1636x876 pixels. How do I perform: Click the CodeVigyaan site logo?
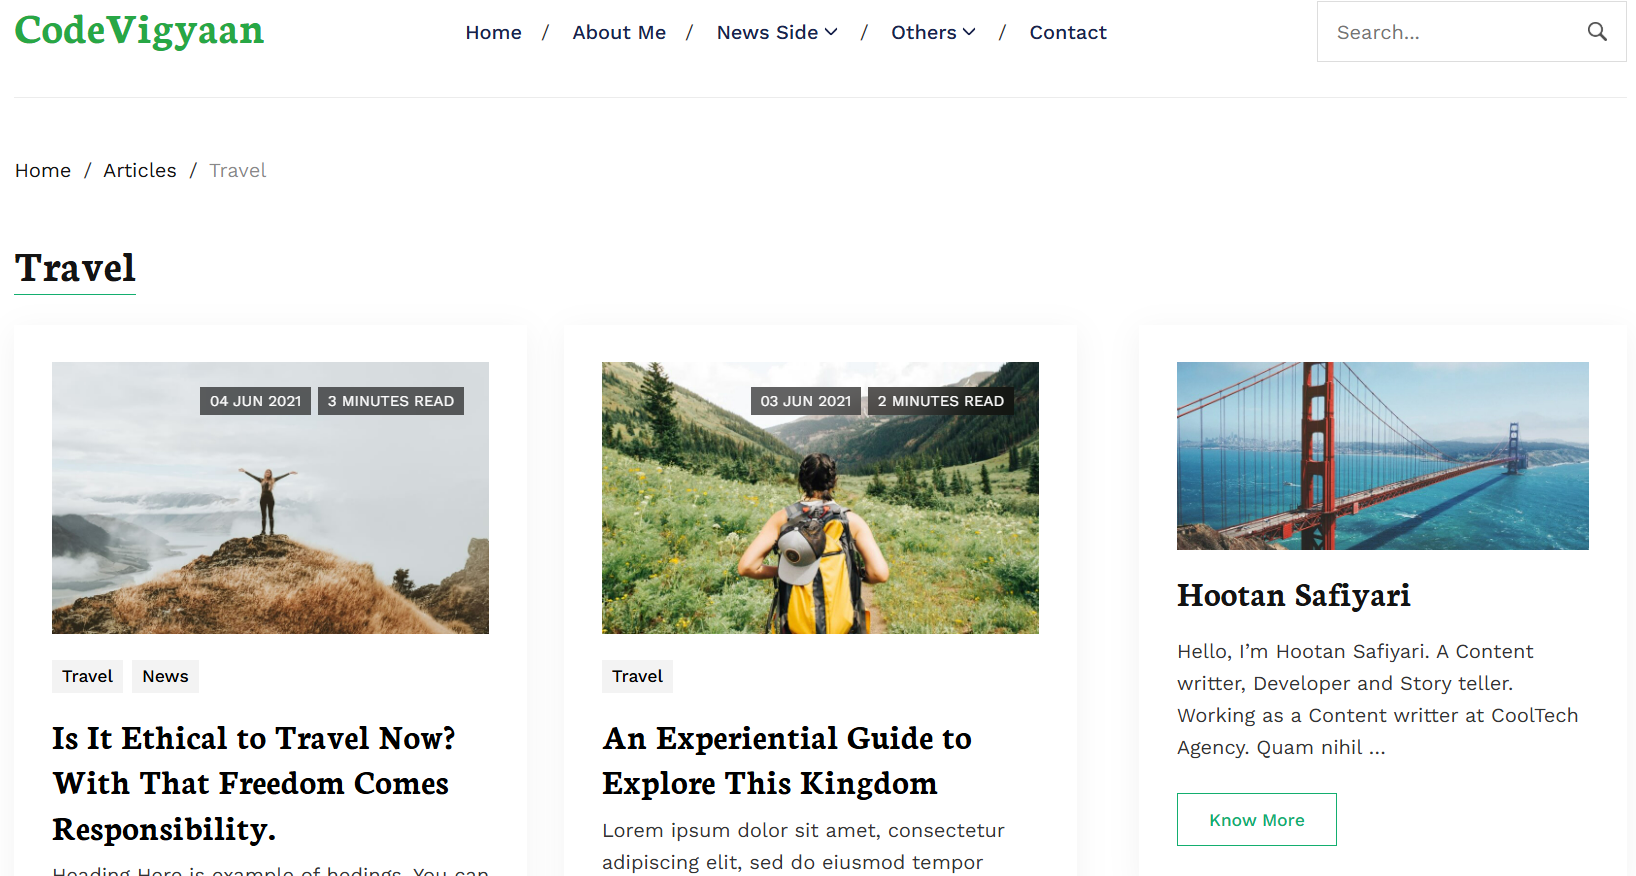139,31
